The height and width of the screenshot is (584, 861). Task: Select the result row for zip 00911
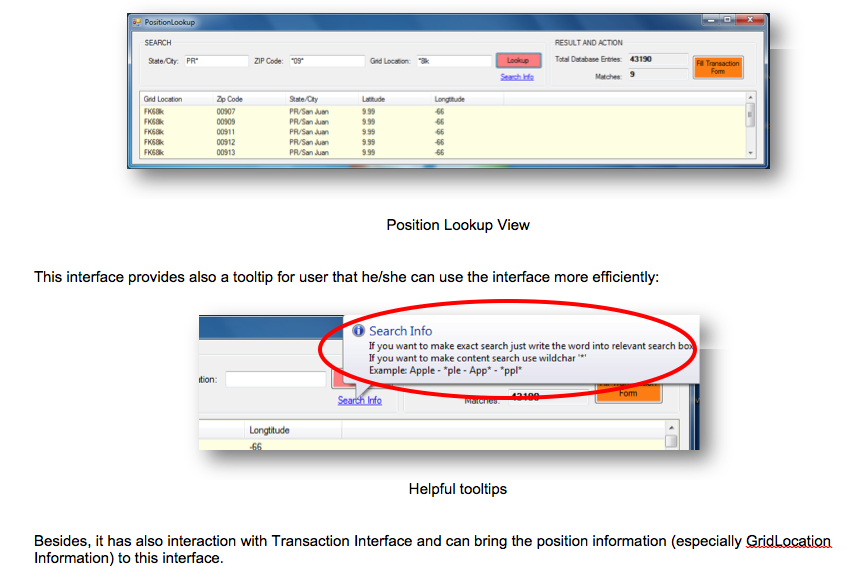click(300, 132)
